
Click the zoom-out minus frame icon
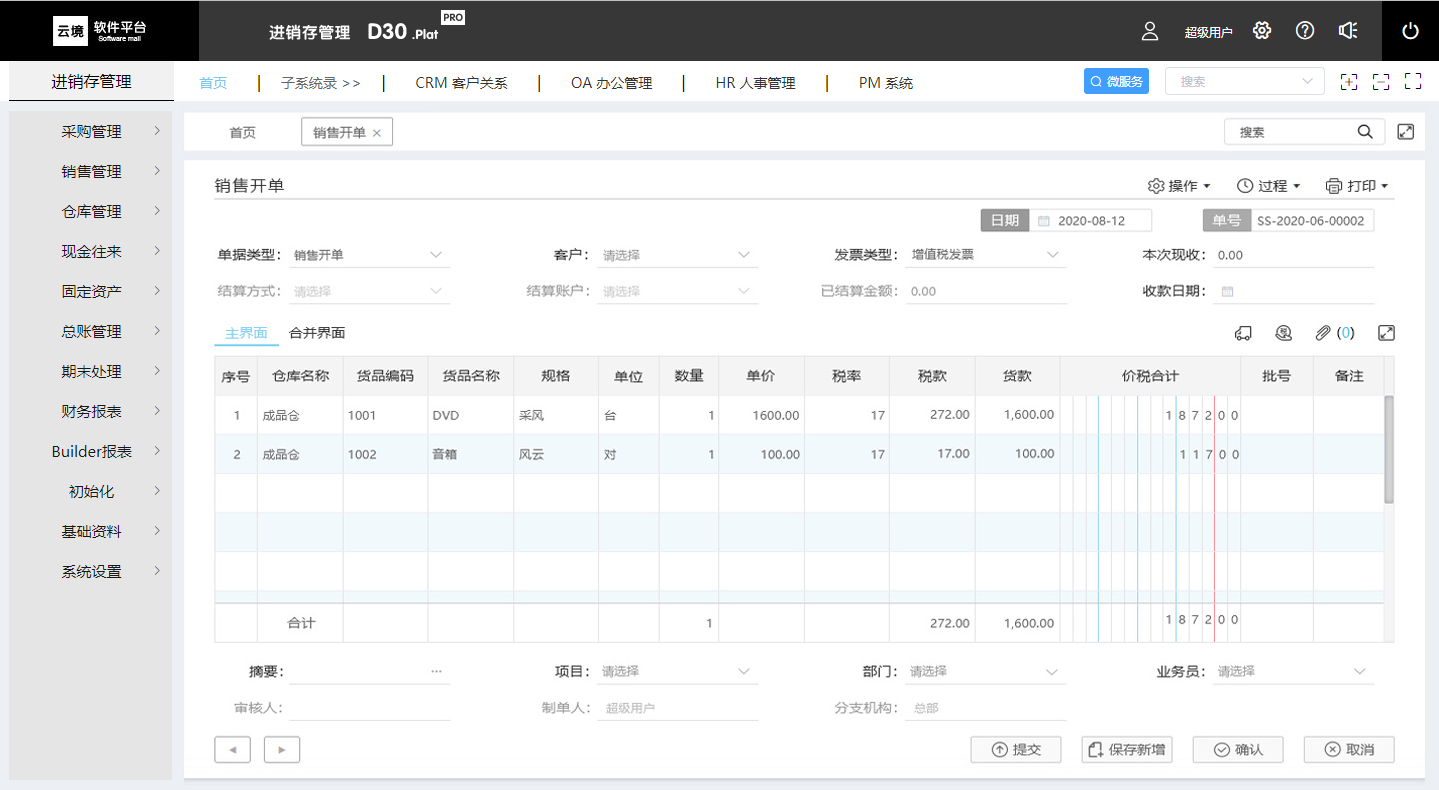pos(1381,82)
